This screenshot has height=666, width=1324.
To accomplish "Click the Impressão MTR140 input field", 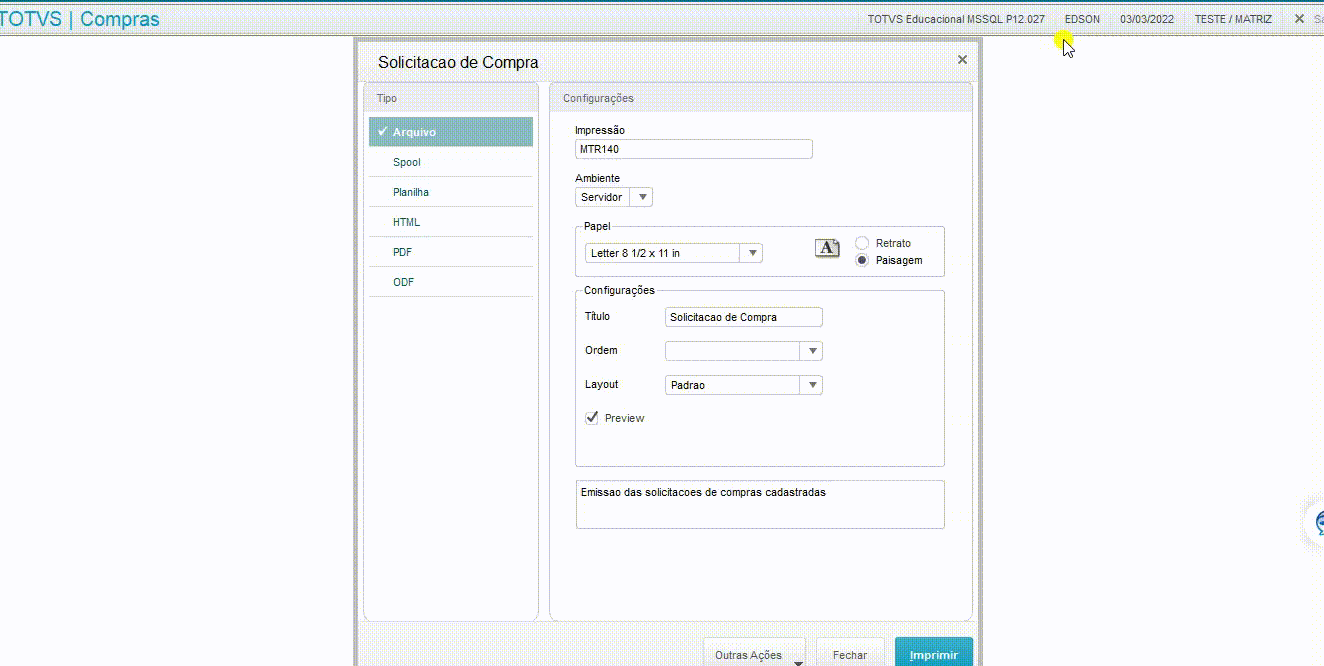I will [694, 149].
